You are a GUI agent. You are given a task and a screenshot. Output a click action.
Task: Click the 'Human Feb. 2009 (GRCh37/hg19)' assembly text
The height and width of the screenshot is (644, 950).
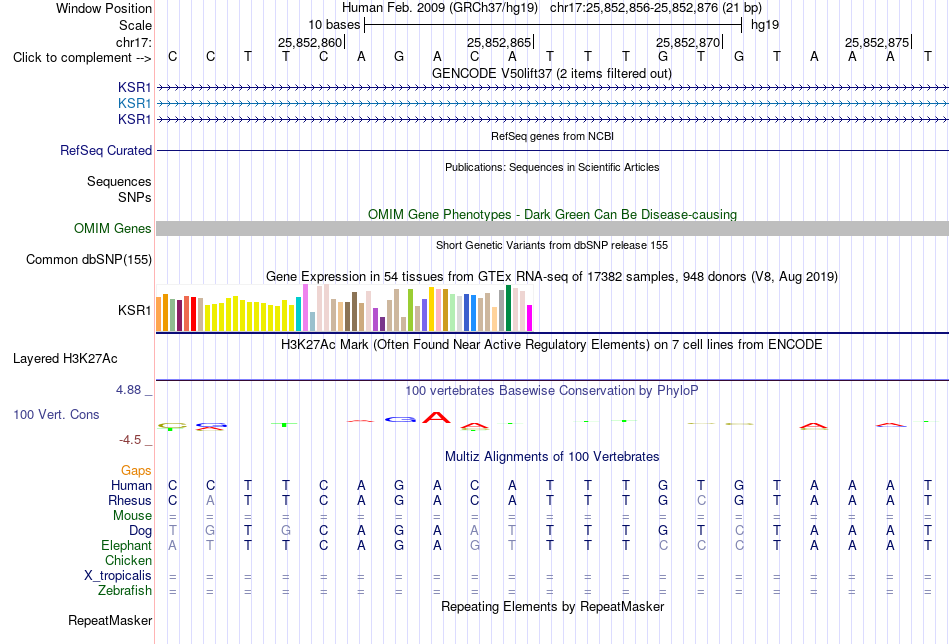click(440, 8)
